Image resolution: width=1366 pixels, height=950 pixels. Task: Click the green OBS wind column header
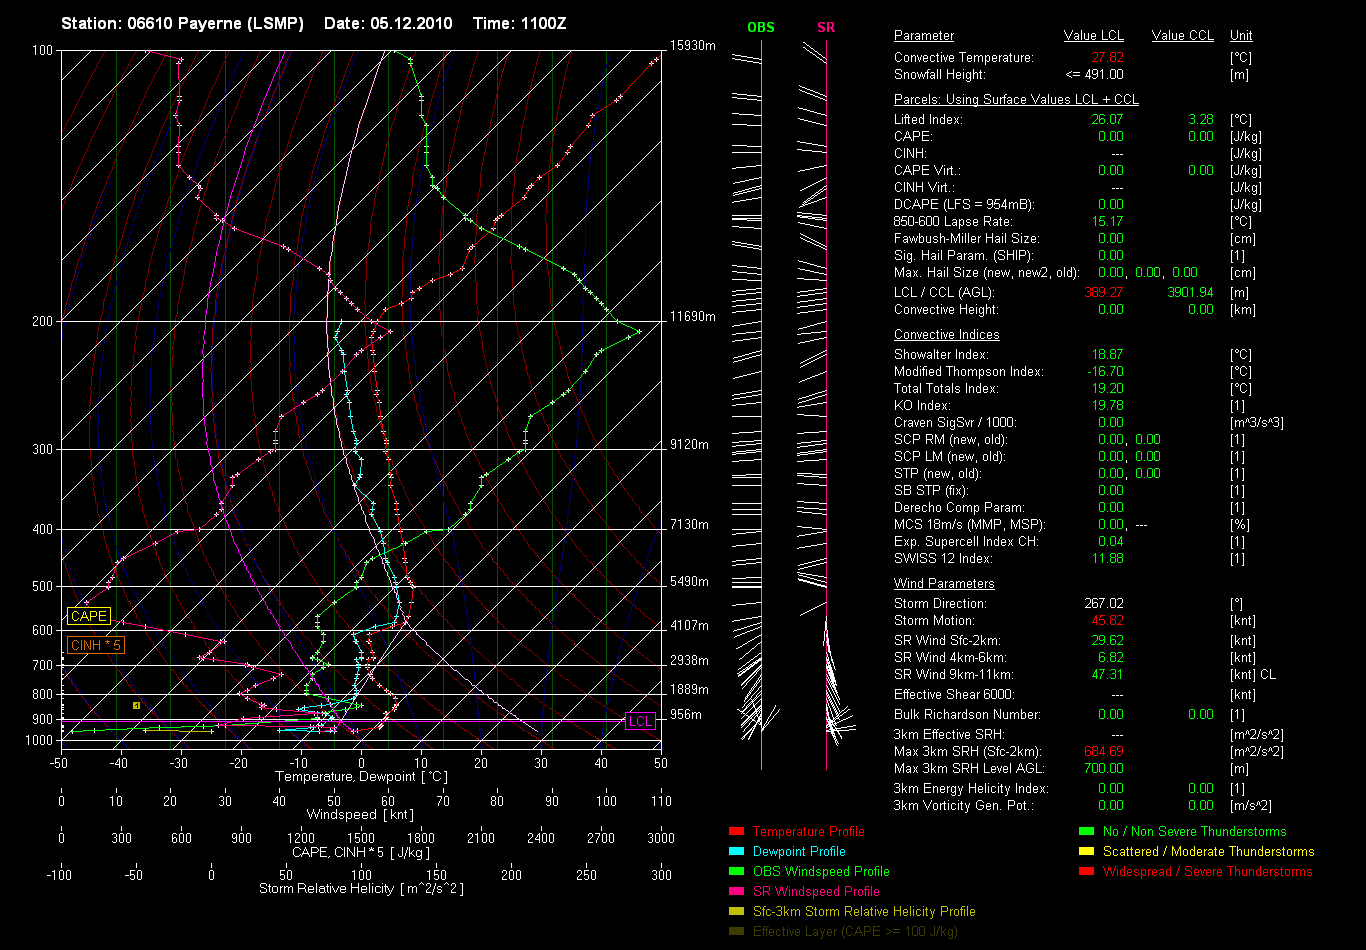761,27
